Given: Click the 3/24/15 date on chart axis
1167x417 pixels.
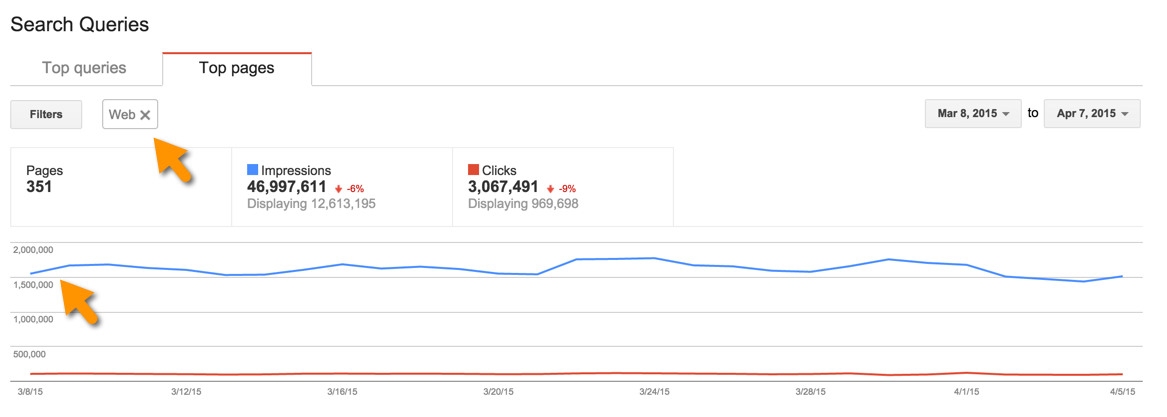Looking at the screenshot, I should (654, 390).
